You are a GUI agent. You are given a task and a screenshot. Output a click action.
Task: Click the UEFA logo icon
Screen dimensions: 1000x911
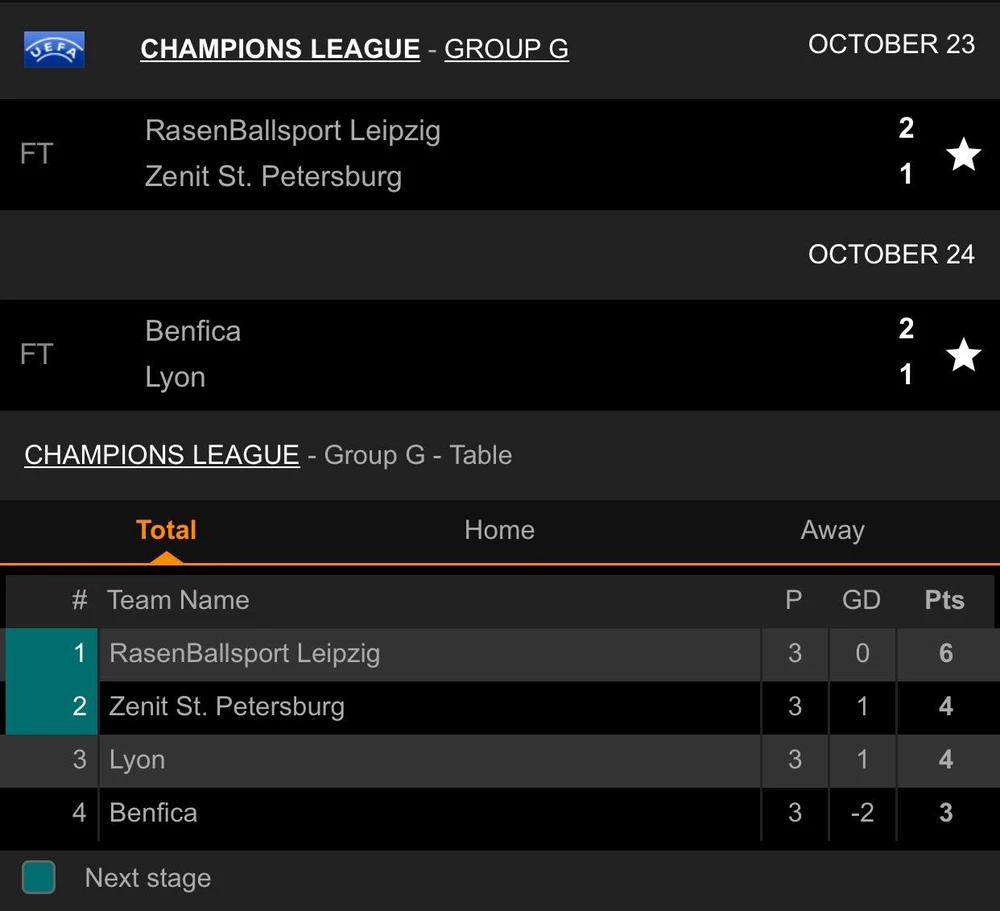(x=54, y=49)
